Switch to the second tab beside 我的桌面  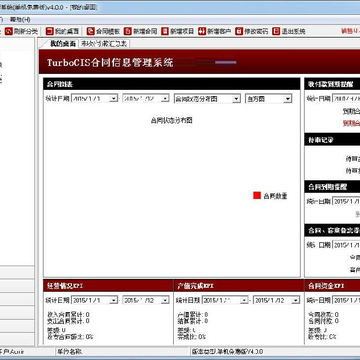pyautogui.click(x=104, y=44)
